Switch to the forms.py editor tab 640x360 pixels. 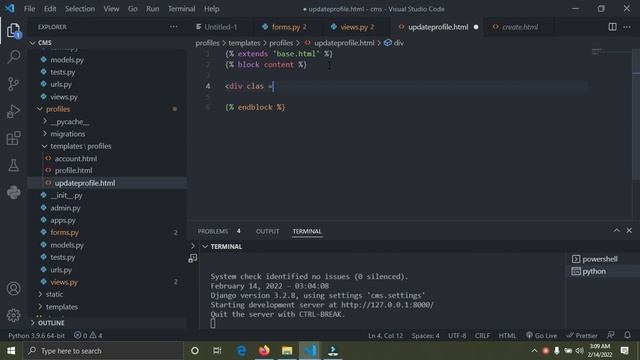tap(289, 27)
